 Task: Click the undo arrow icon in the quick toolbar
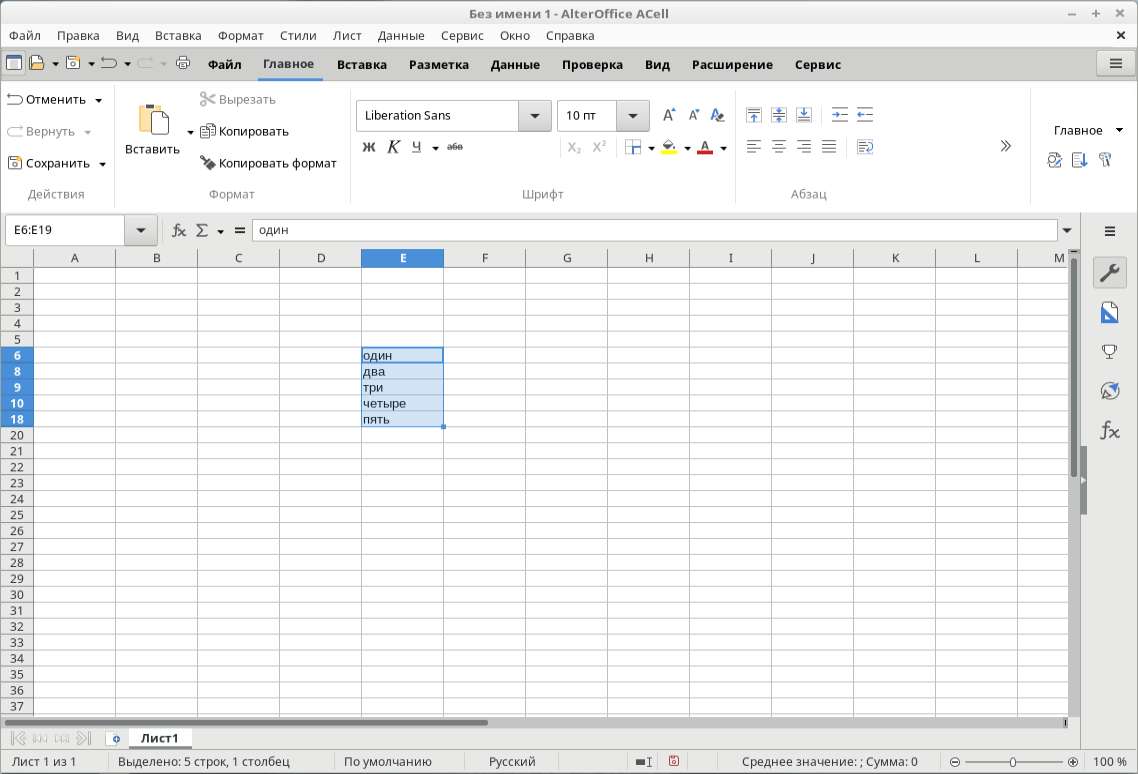(x=109, y=63)
